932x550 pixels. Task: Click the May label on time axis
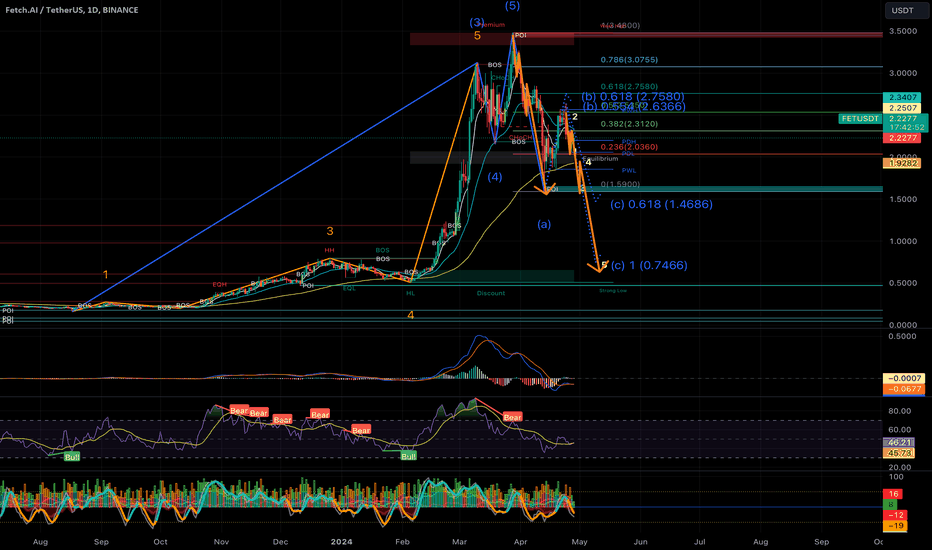click(580, 542)
